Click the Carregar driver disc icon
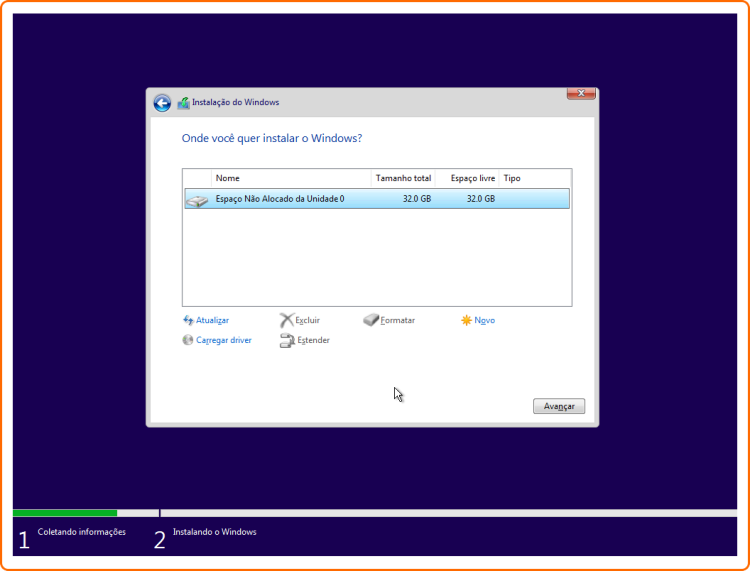750x571 pixels. [x=188, y=340]
